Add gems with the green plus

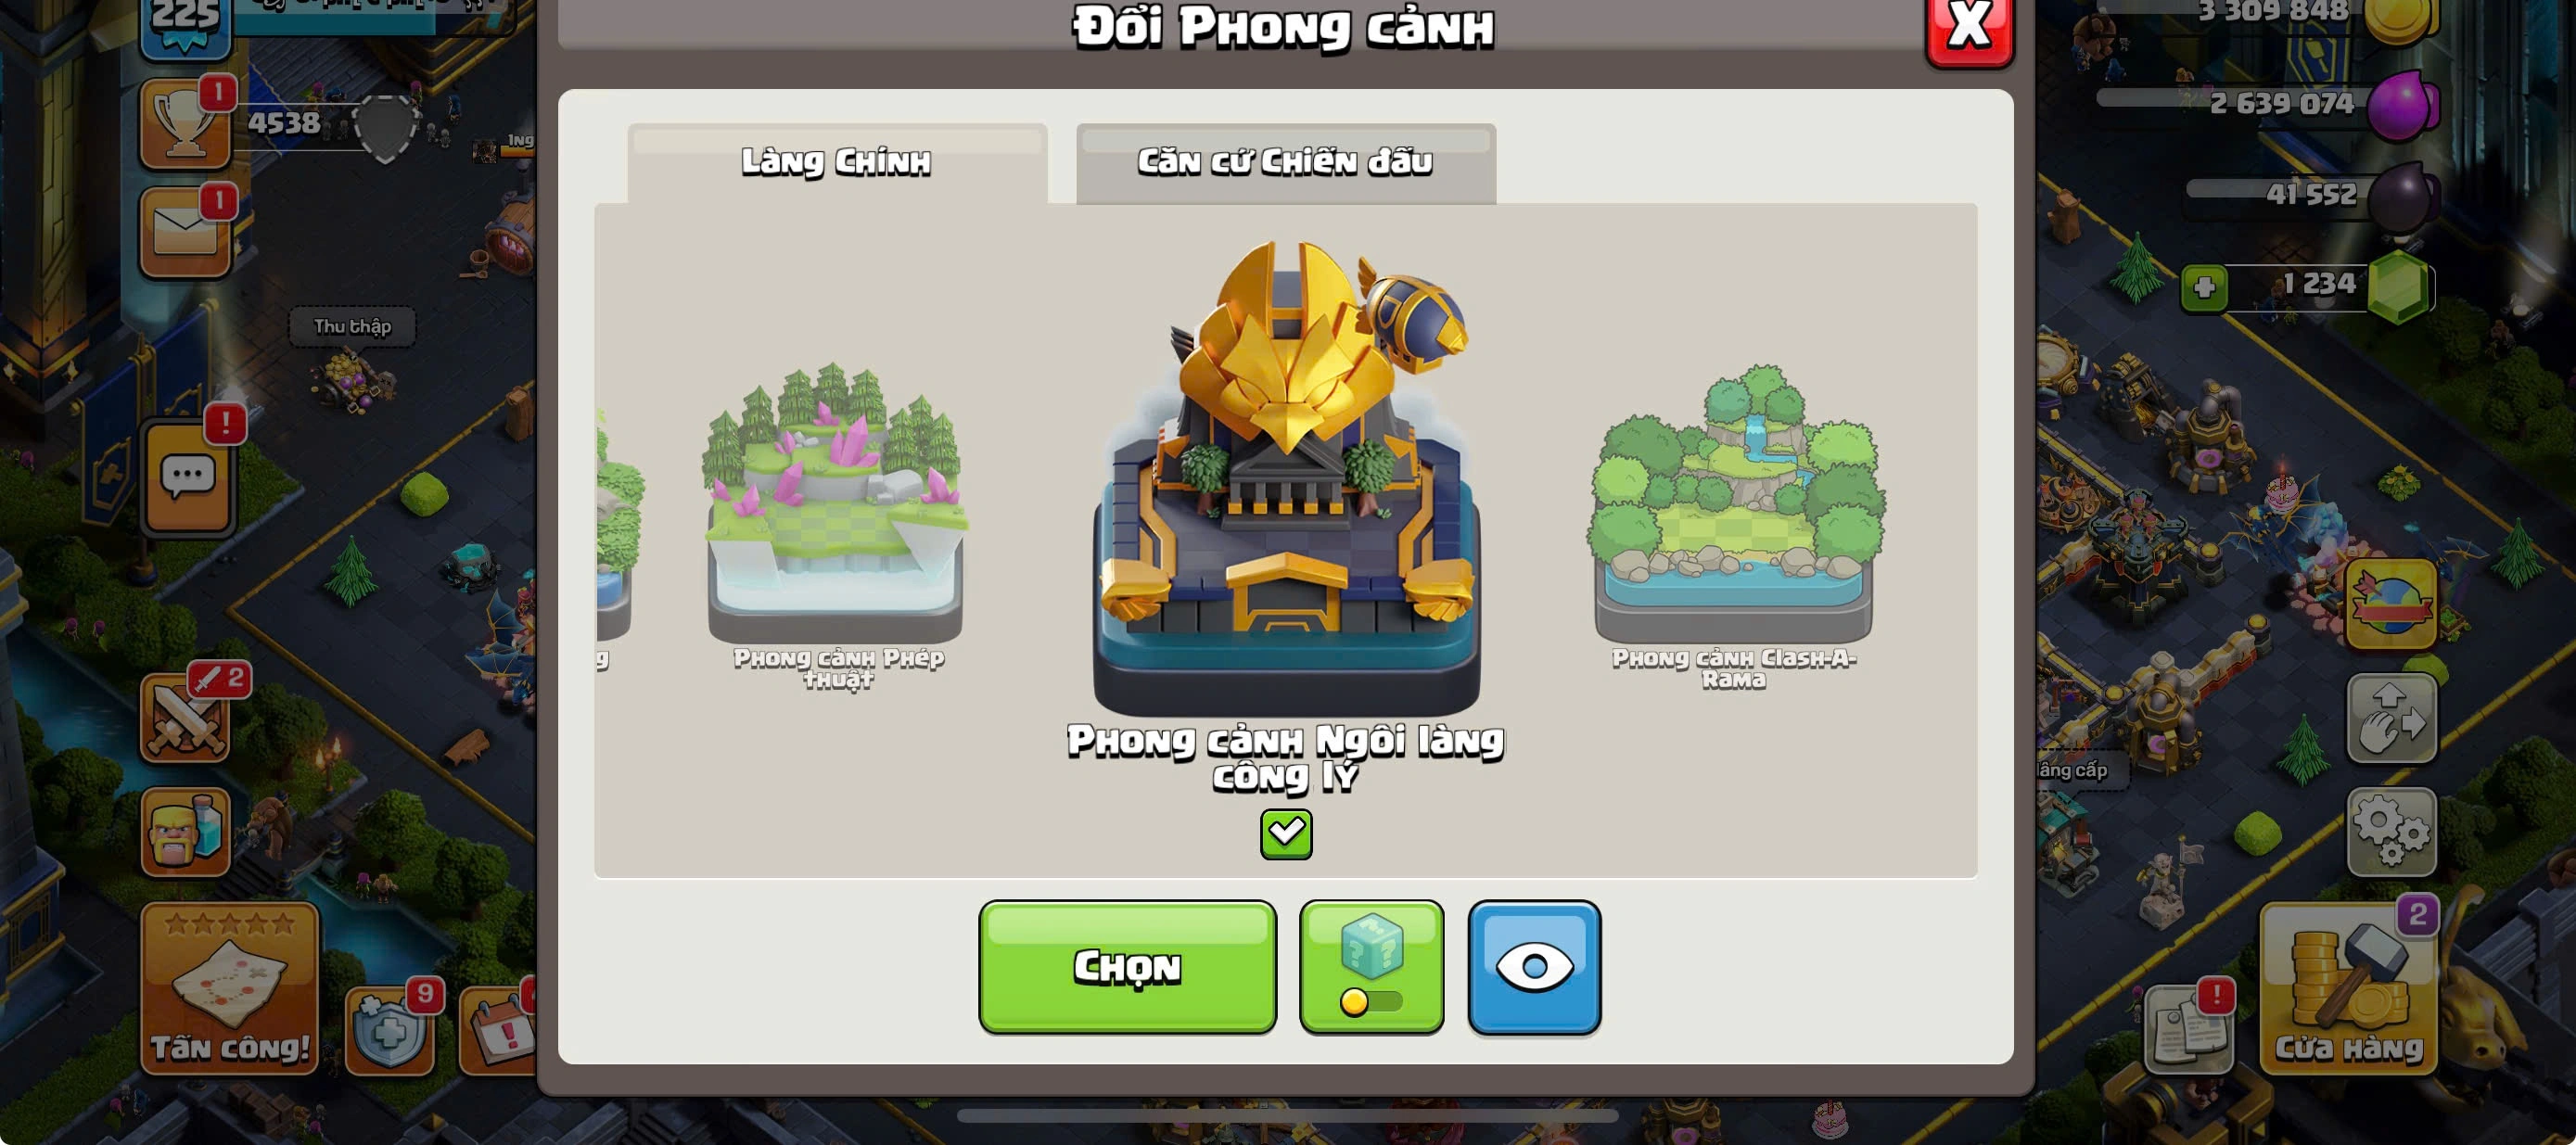click(x=2204, y=288)
